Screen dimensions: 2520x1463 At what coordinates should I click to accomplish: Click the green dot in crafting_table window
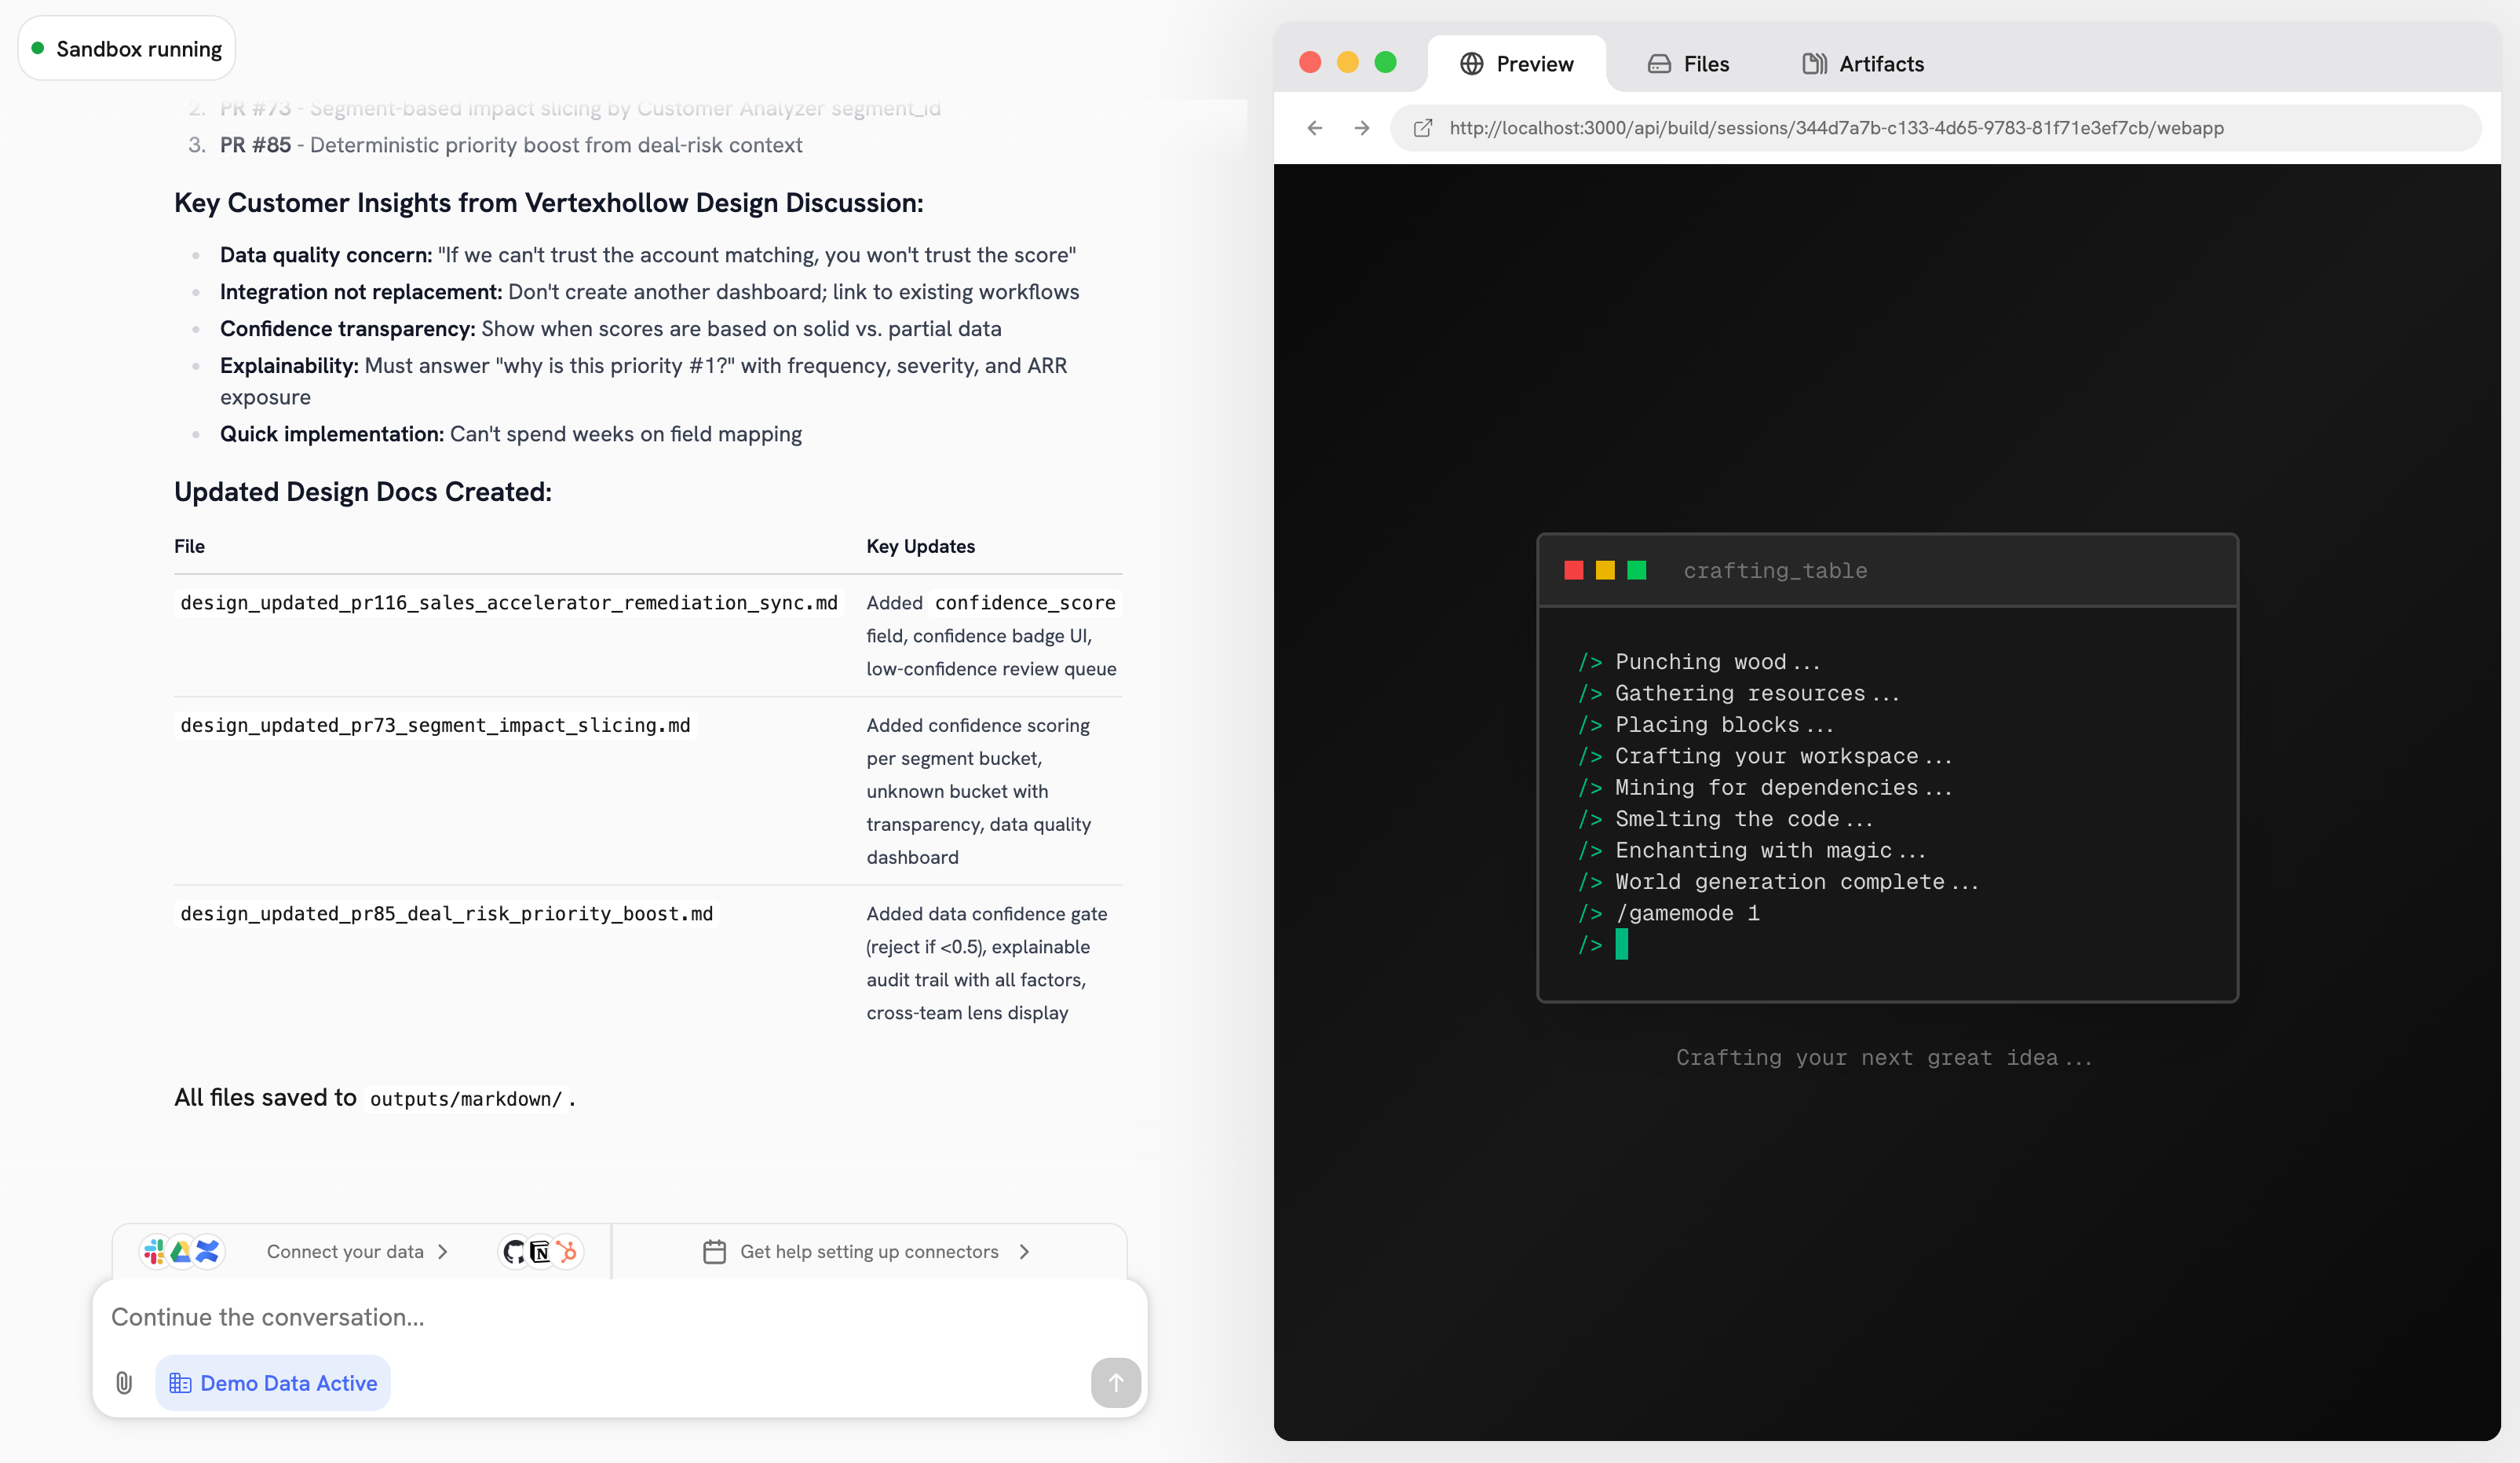tap(1637, 570)
